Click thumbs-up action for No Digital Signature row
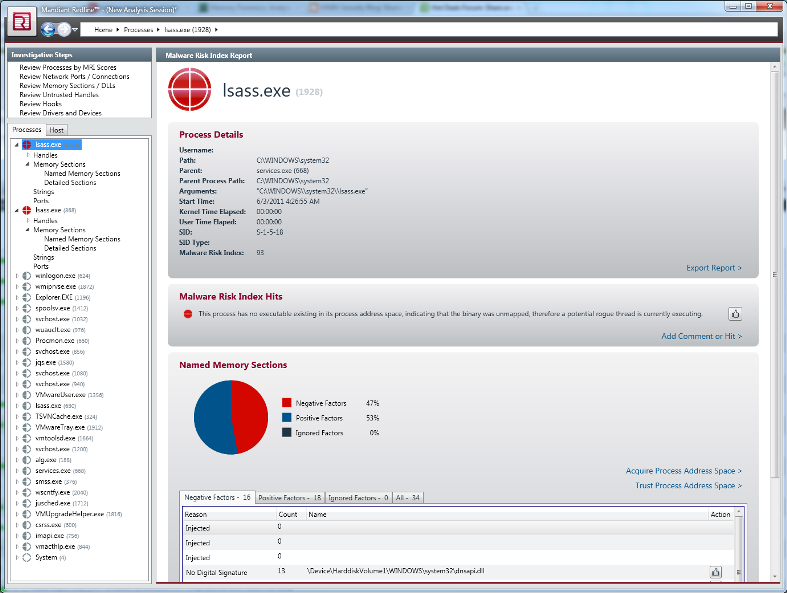 tap(716, 572)
